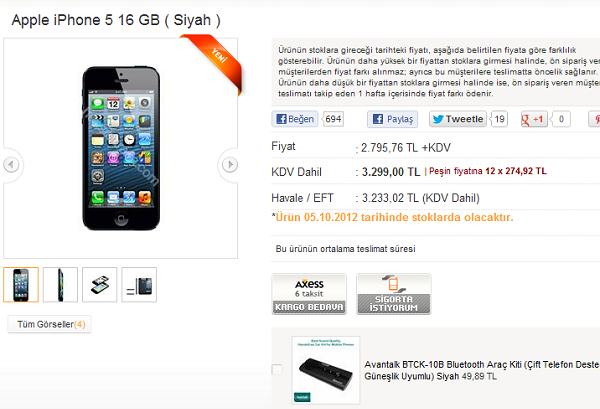Click the next image arrow on gallery
Screen dimensions: 600x409
pyautogui.click(x=230, y=165)
